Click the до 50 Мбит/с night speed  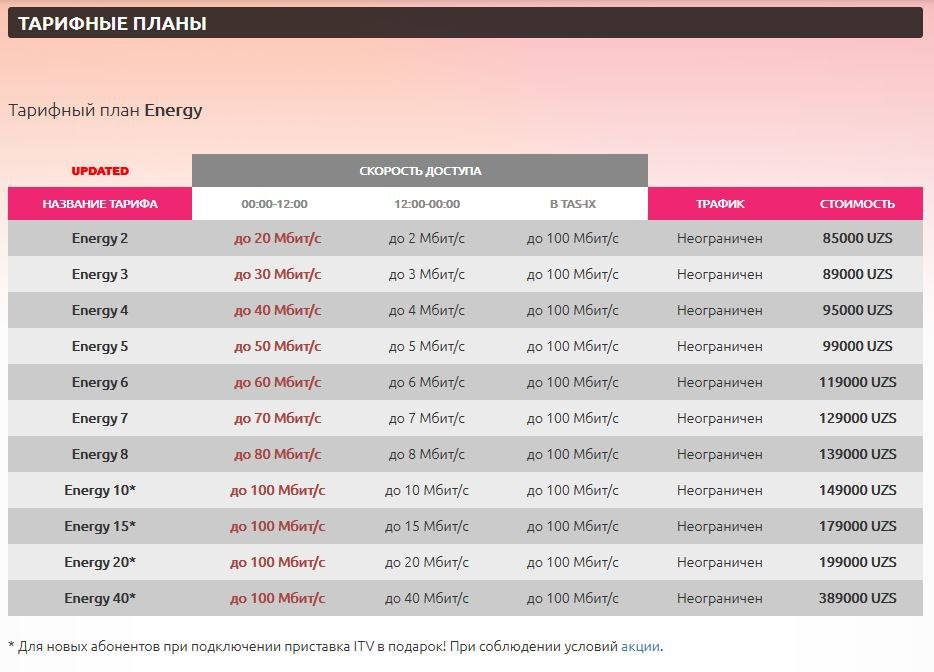pyautogui.click(x=278, y=346)
